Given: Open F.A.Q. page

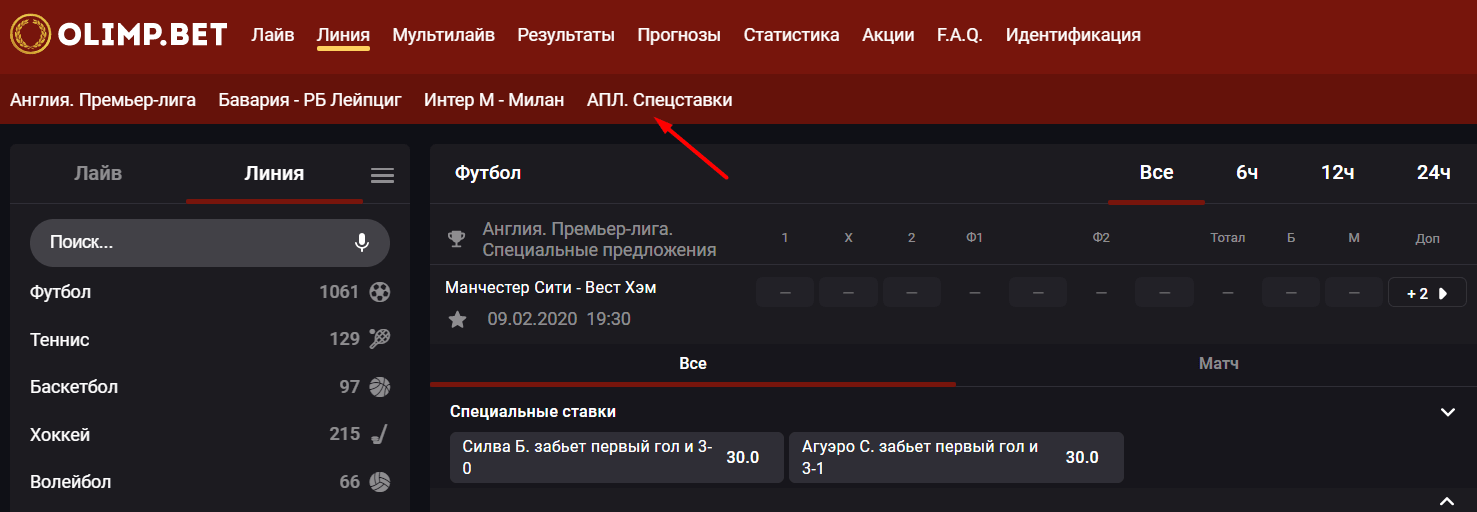Looking at the screenshot, I should click(x=960, y=35).
